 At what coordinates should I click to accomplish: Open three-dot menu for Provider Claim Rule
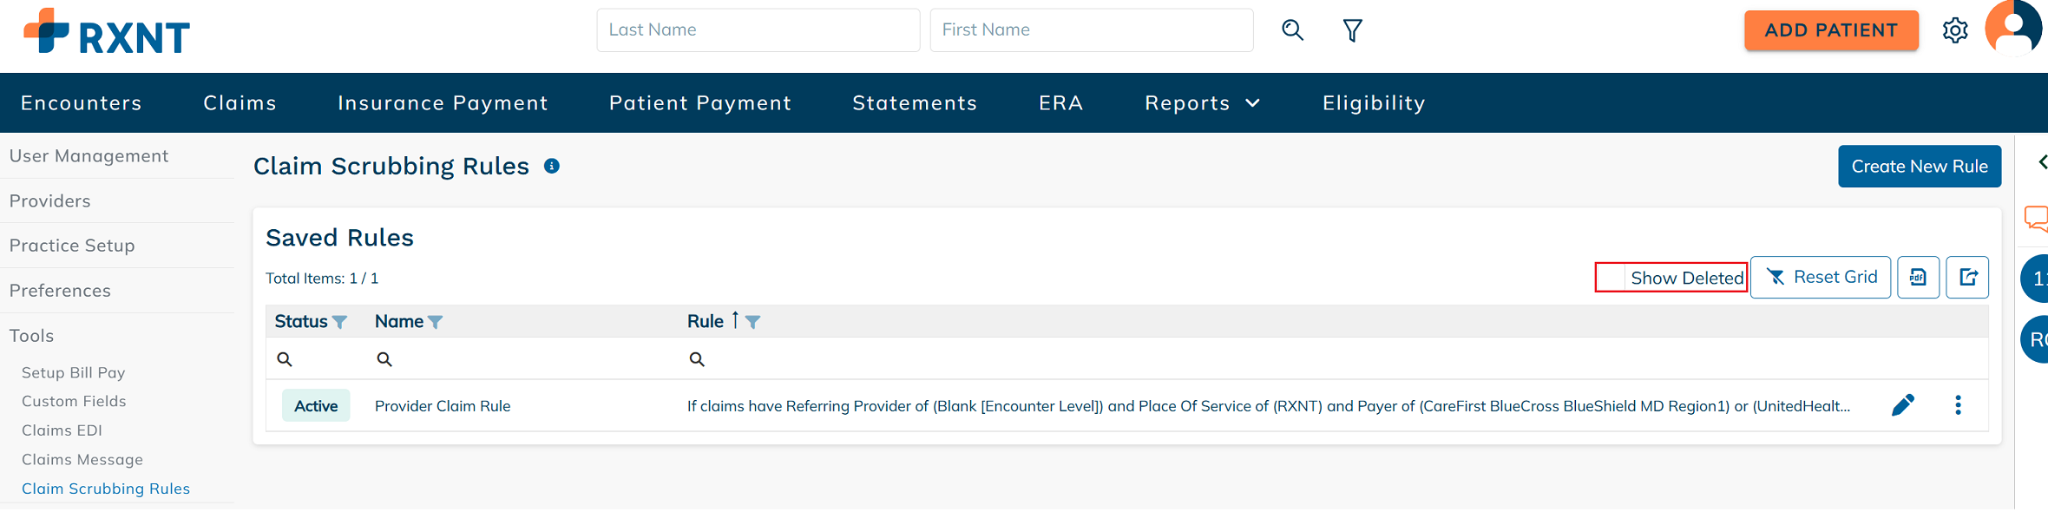click(x=1958, y=405)
